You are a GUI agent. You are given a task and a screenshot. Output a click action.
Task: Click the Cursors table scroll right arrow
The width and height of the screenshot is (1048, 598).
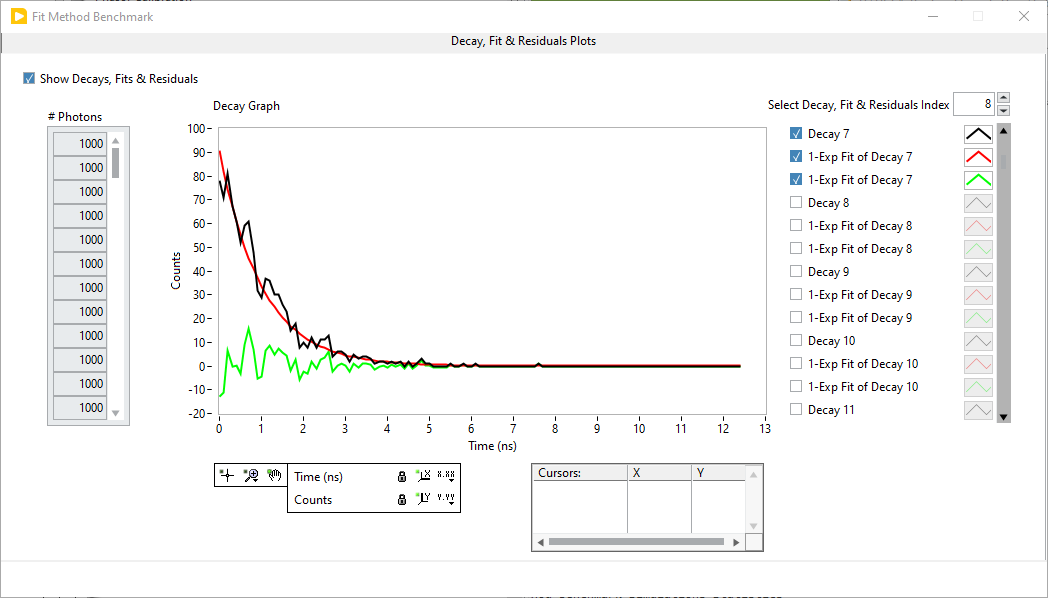[x=737, y=542]
